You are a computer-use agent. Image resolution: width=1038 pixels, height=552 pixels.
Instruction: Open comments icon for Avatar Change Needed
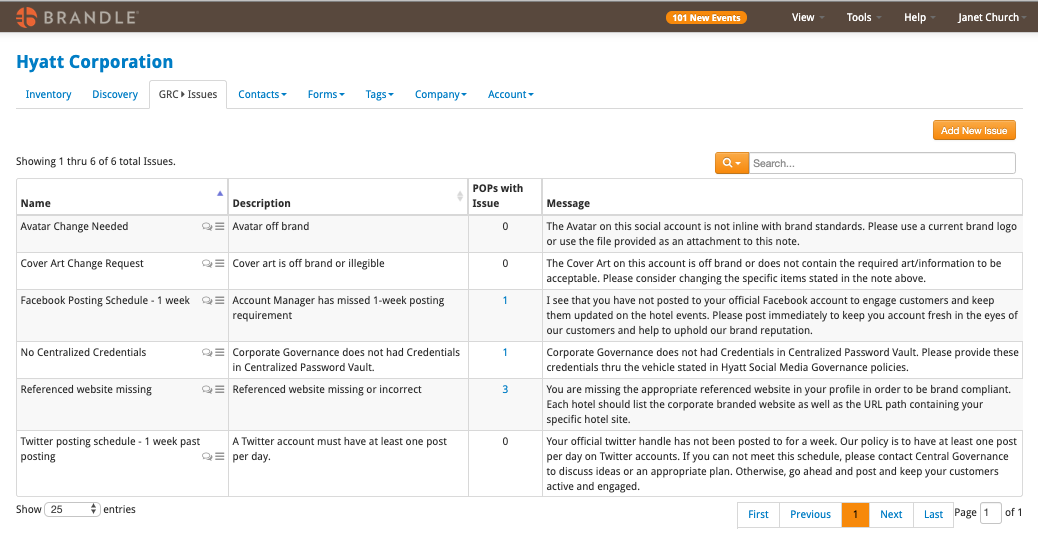coord(207,226)
